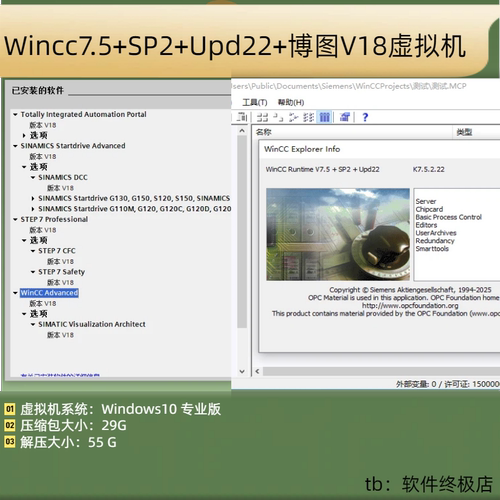Switch to Small Icons view in toolbar
The width and height of the screenshot is (500, 500).
pos(278,117)
